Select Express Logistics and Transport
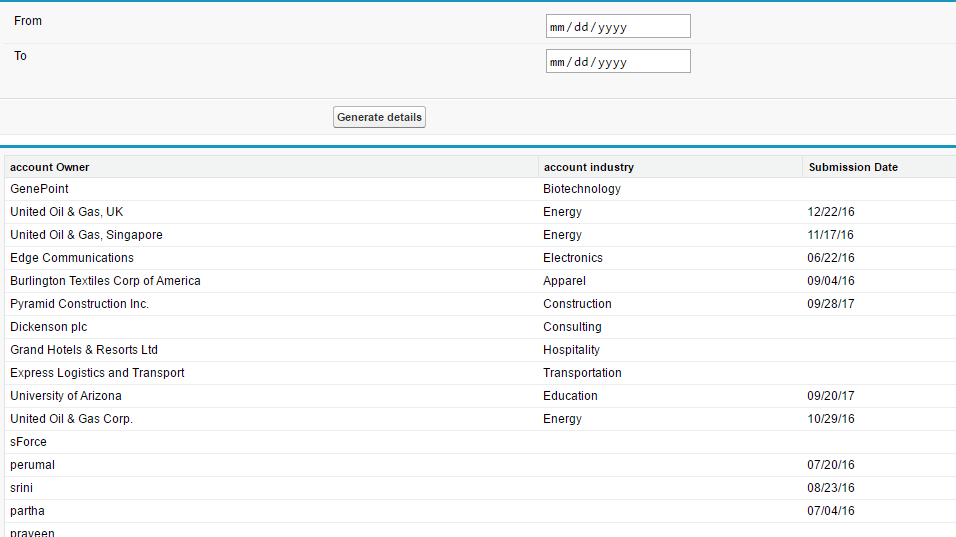 point(97,373)
